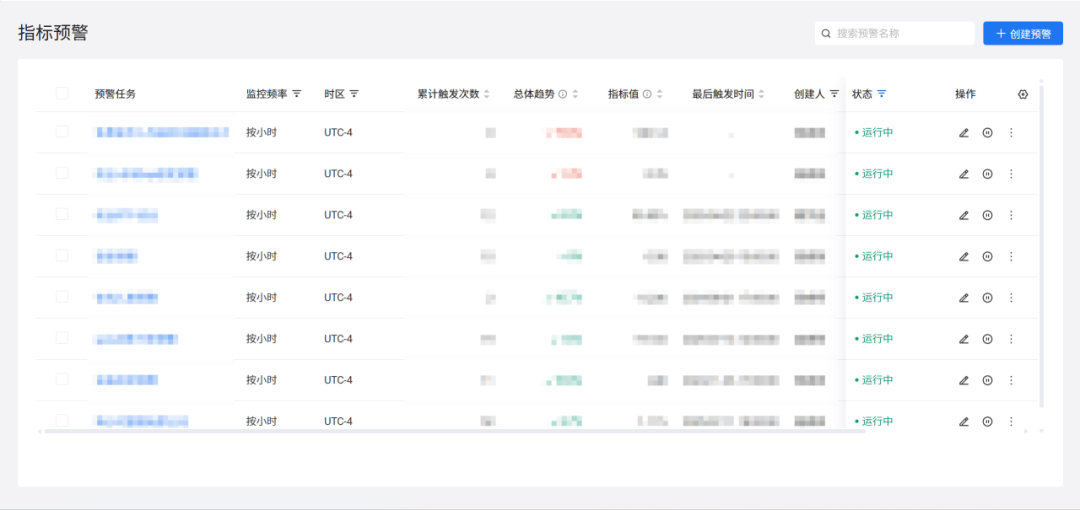Tick the checkbox in the eighth table row
The width and height of the screenshot is (1080, 510).
point(62,420)
